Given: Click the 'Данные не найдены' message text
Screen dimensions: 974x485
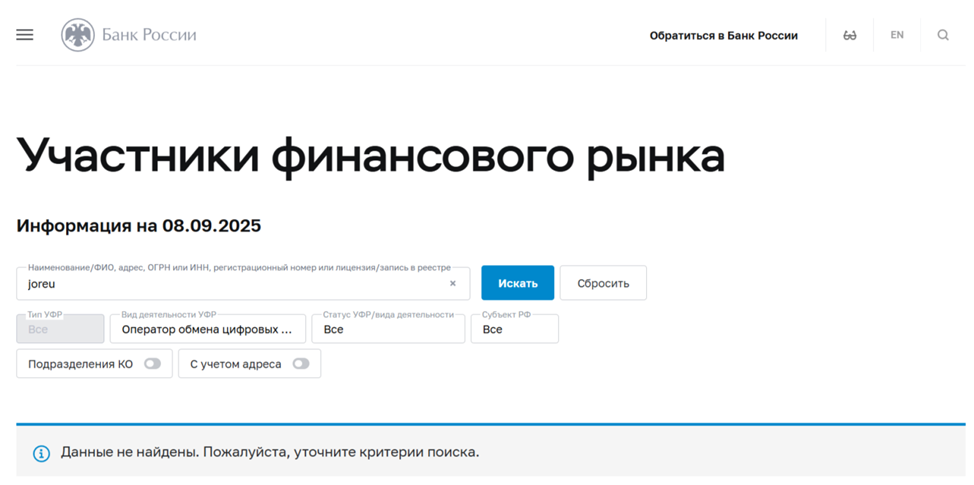Looking at the screenshot, I should pos(270,452).
